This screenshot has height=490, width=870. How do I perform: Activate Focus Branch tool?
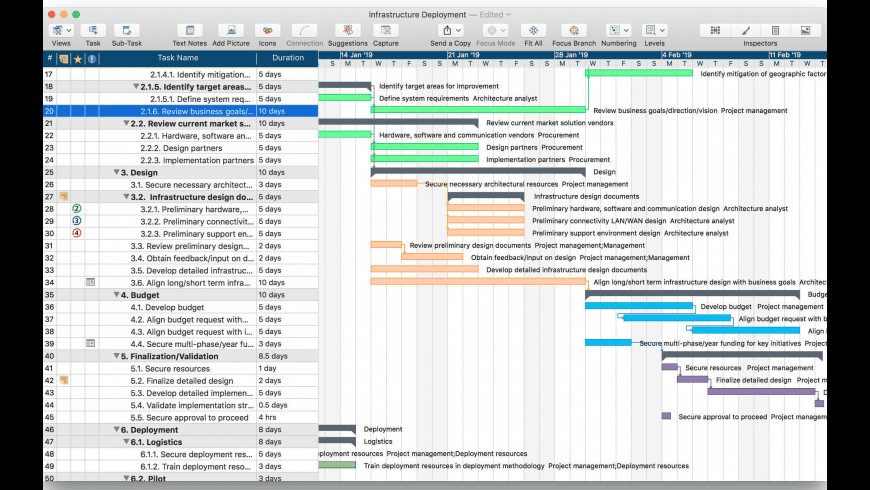[574, 31]
